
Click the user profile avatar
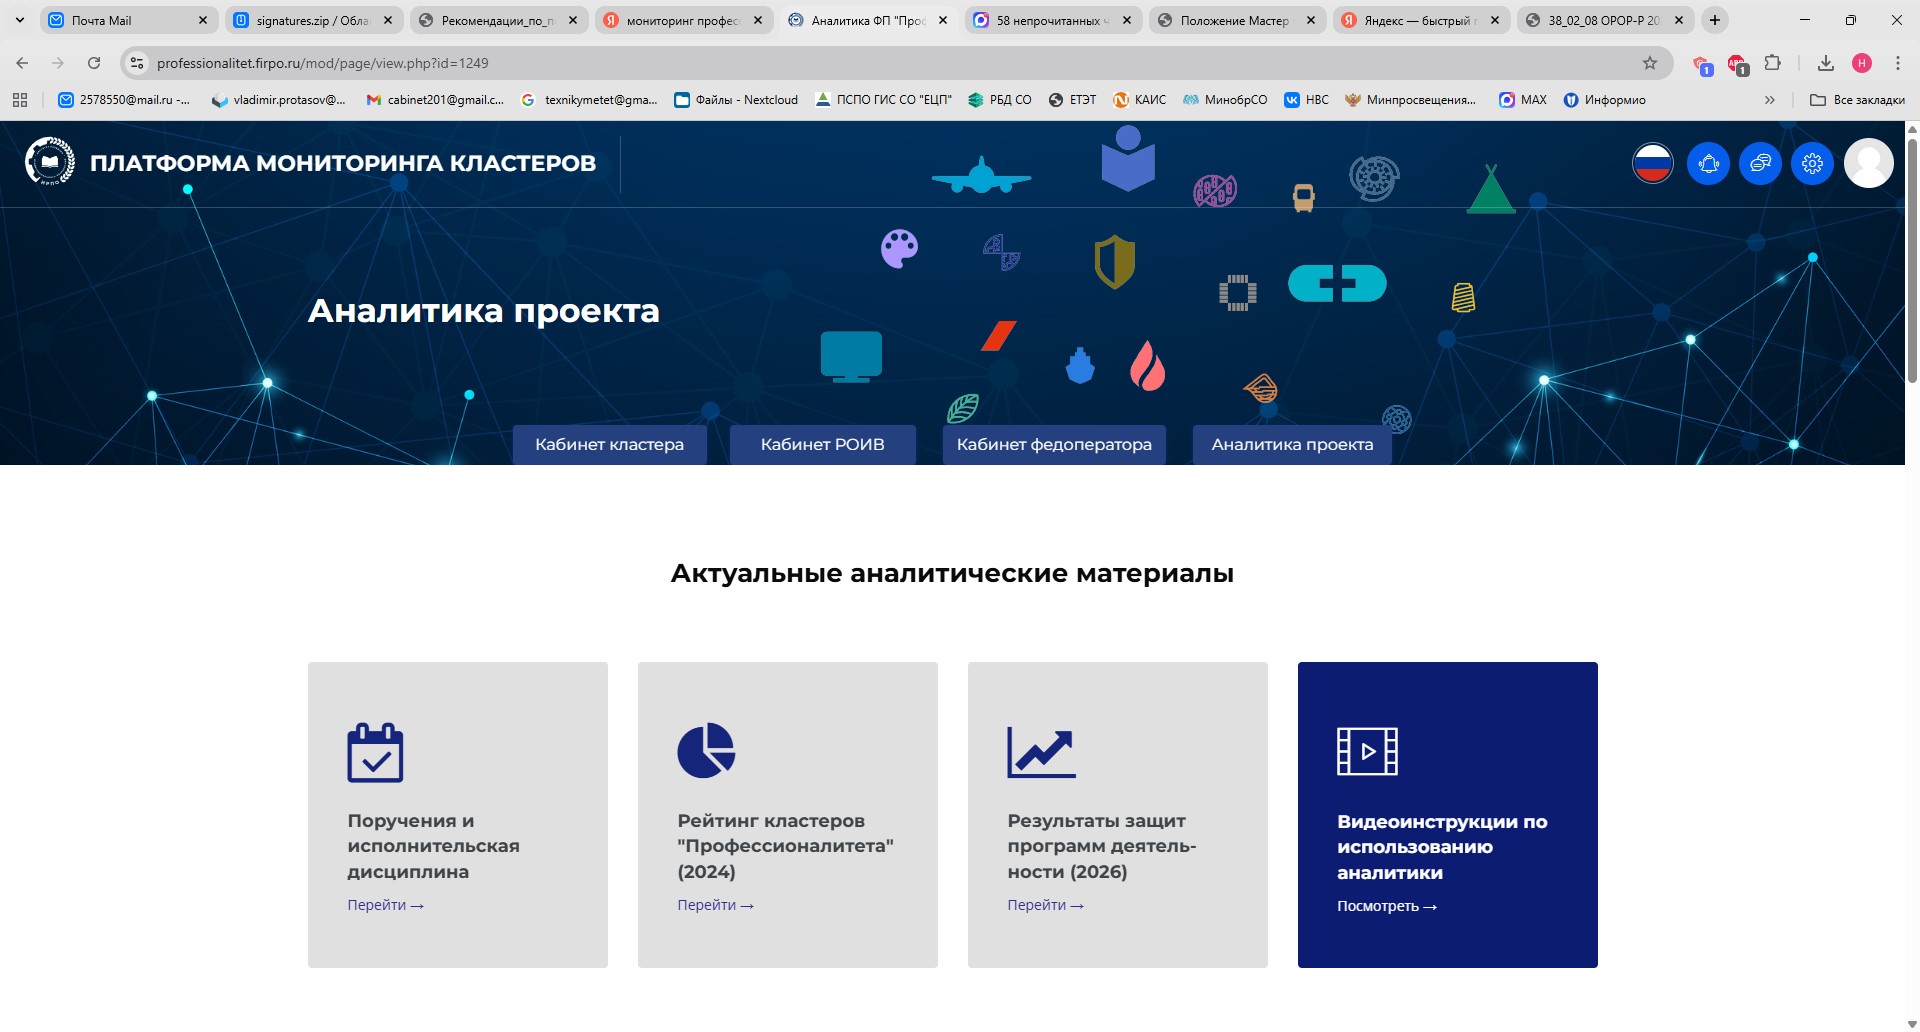(1868, 163)
